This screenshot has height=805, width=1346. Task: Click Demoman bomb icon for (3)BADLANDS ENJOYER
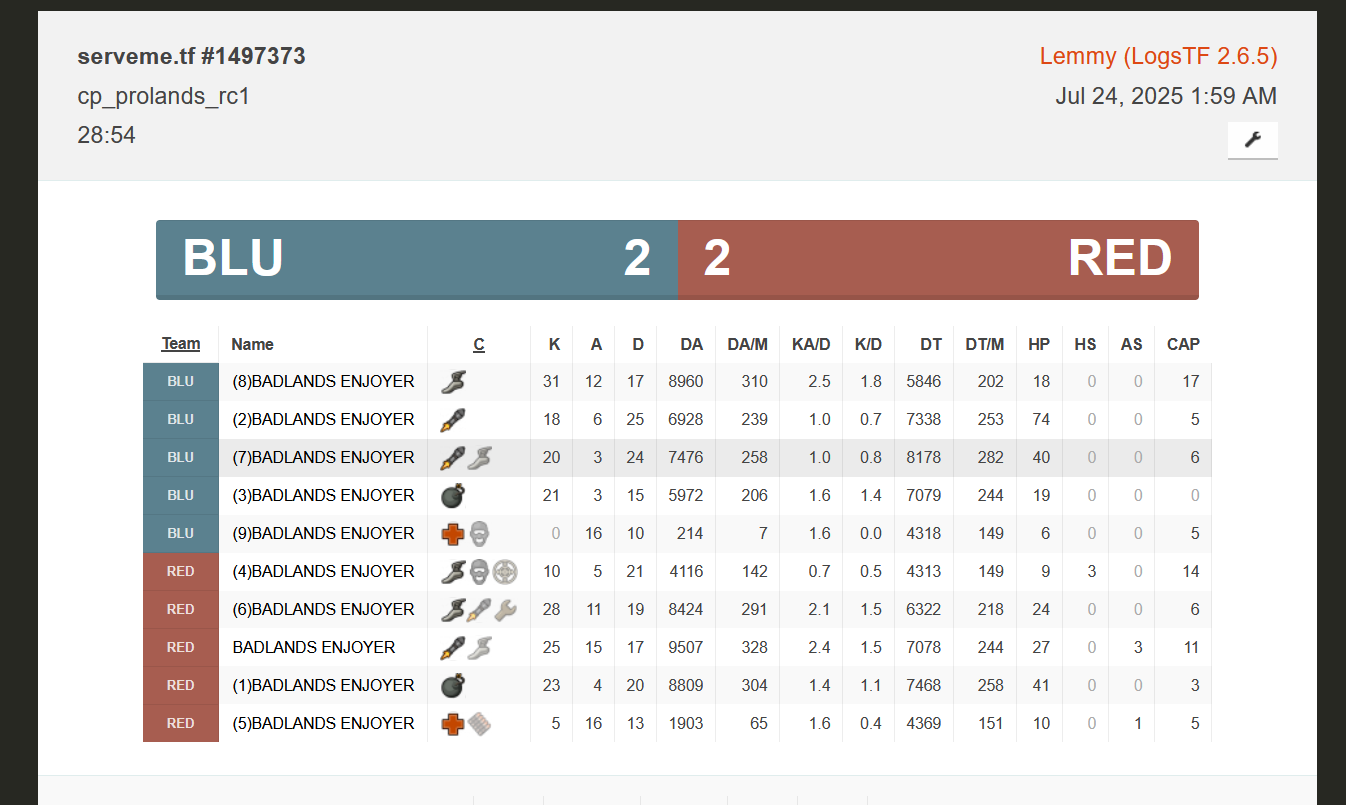pyautogui.click(x=453, y=495)
